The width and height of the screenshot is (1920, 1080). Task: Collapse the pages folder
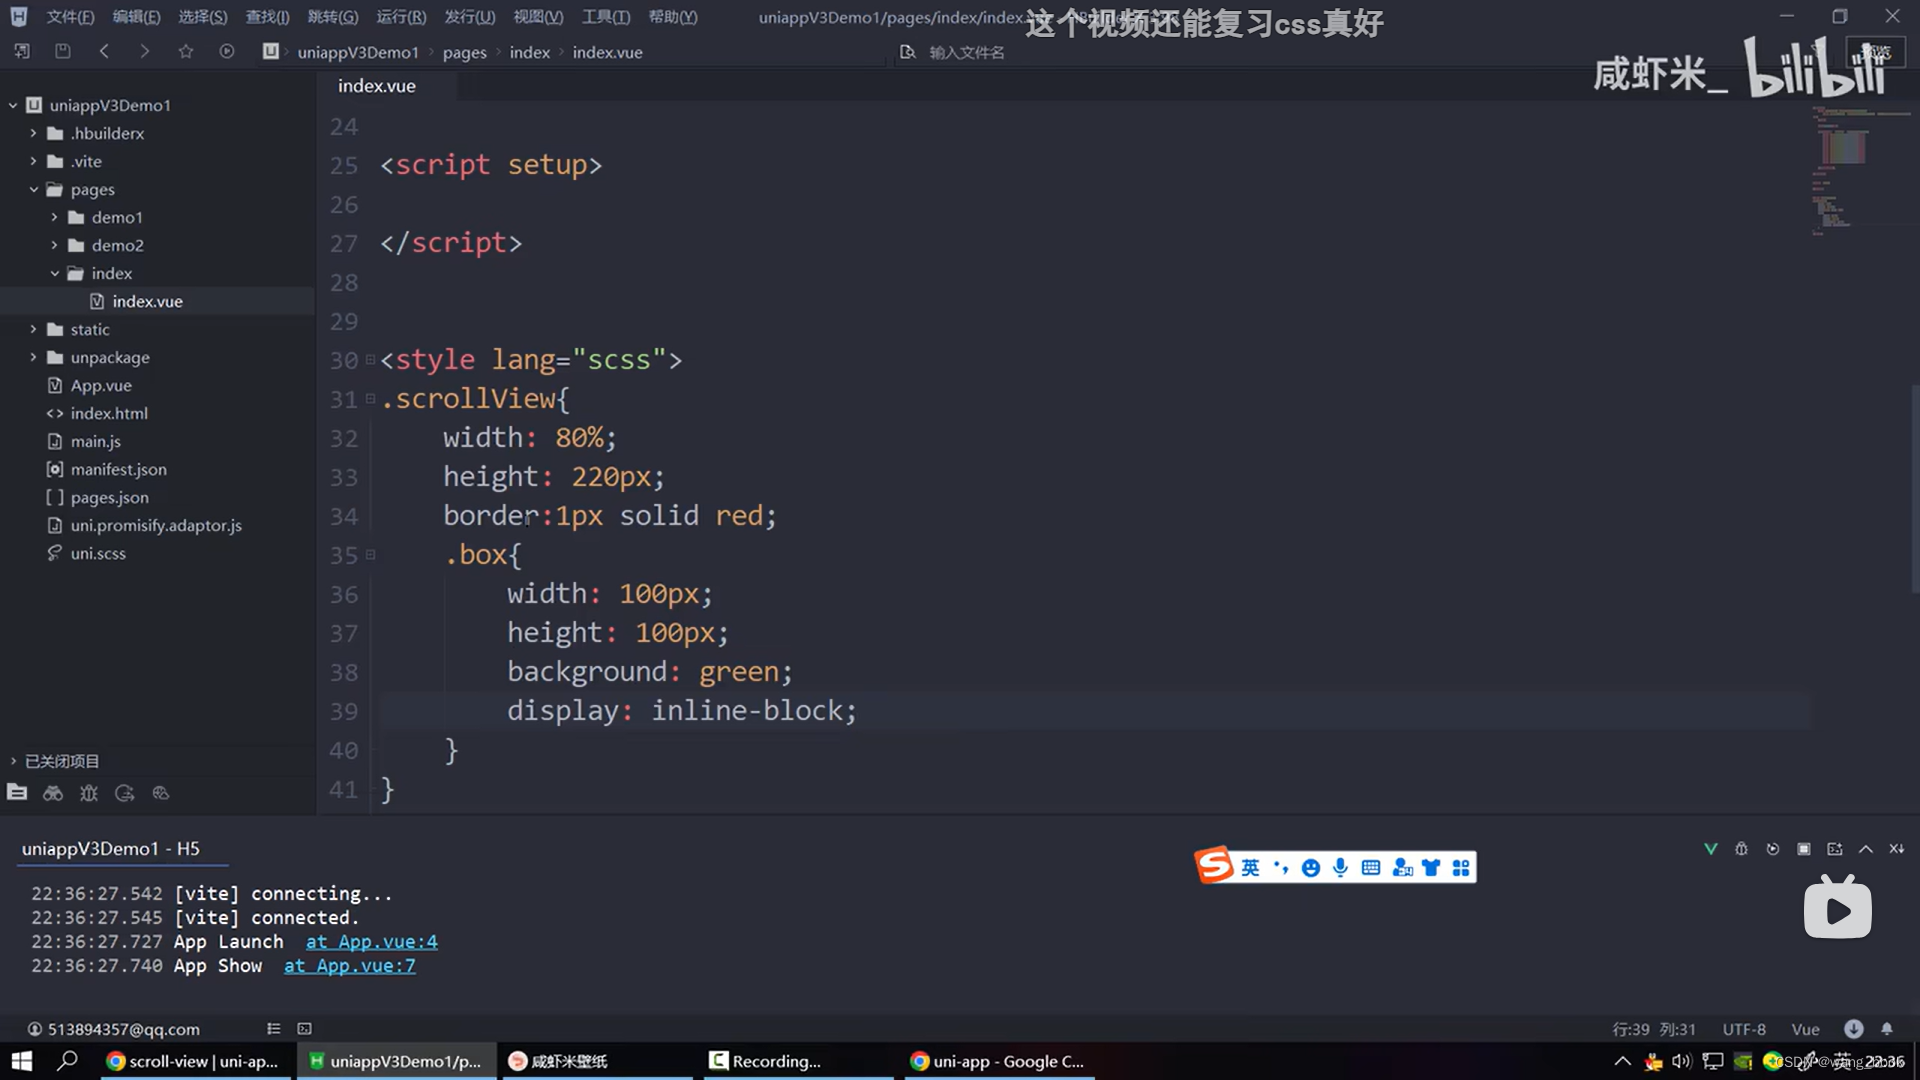[33, 189]
